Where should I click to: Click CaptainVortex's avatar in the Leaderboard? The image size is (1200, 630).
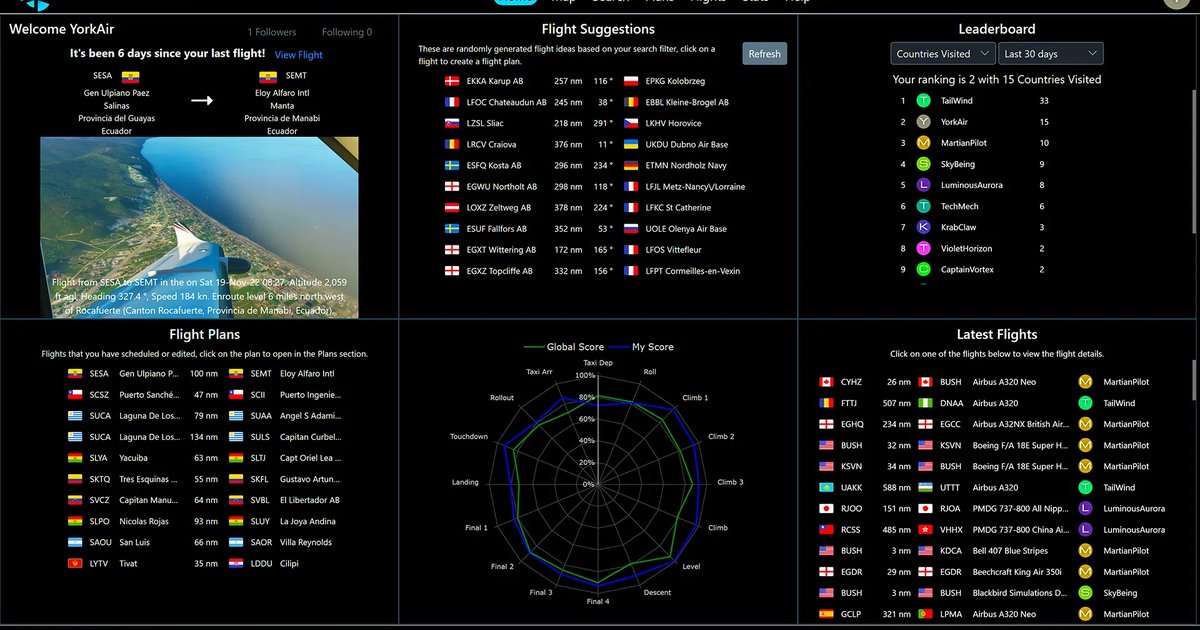(x=924, y=269)
